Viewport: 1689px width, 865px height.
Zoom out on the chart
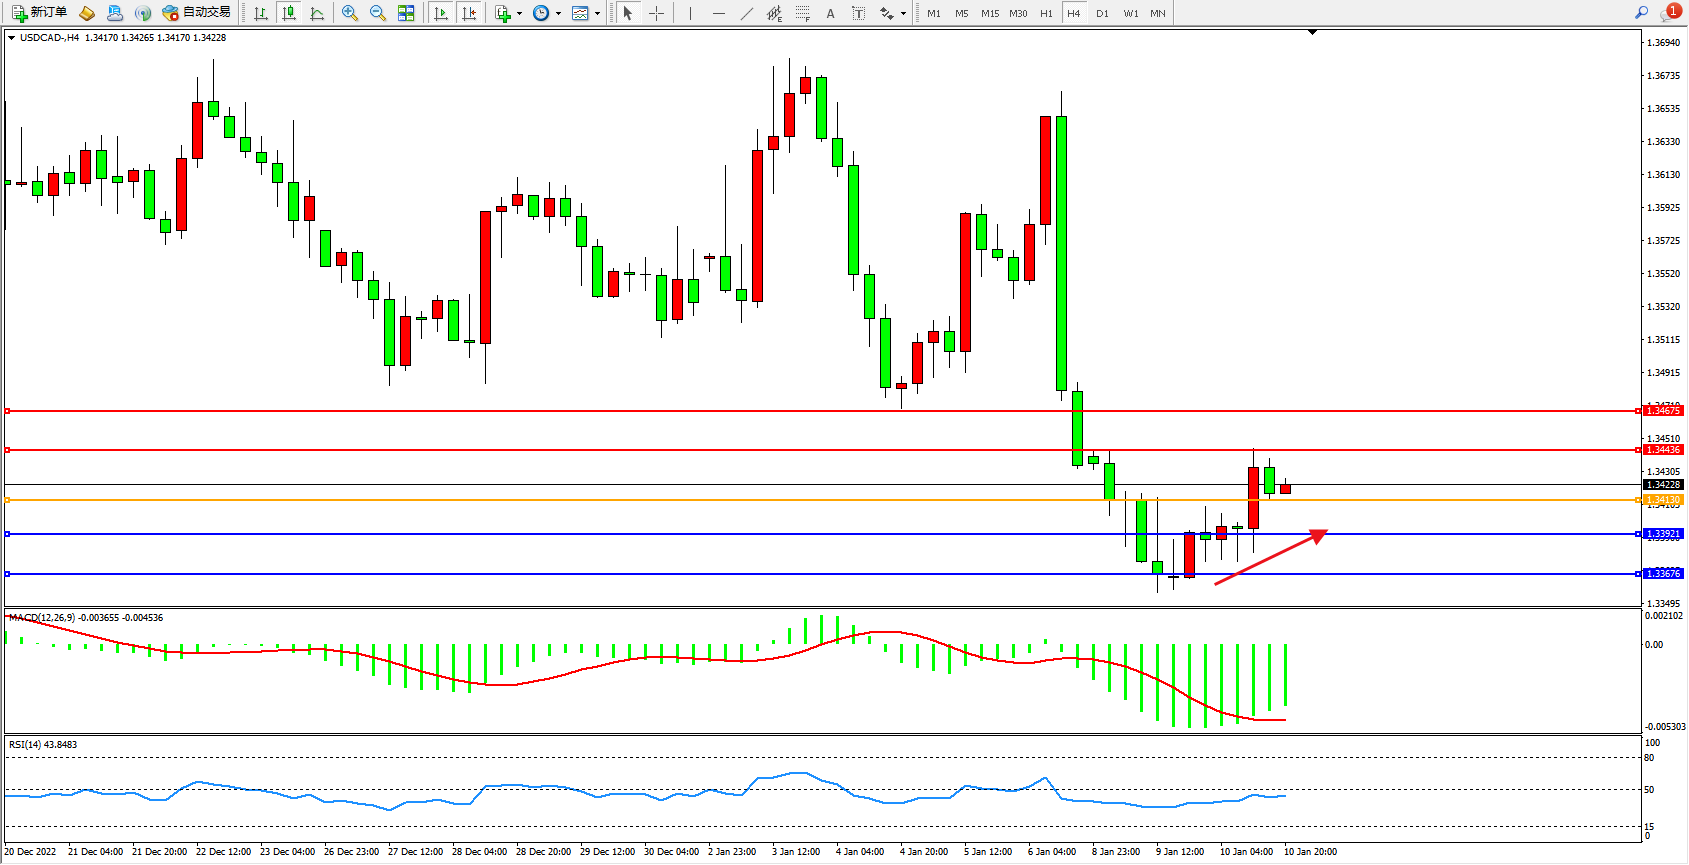(x=378, y=13)
